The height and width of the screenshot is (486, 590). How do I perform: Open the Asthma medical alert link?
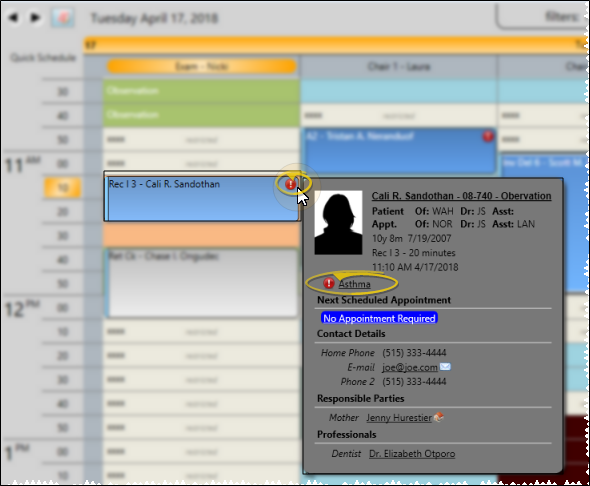click(354, 284)
